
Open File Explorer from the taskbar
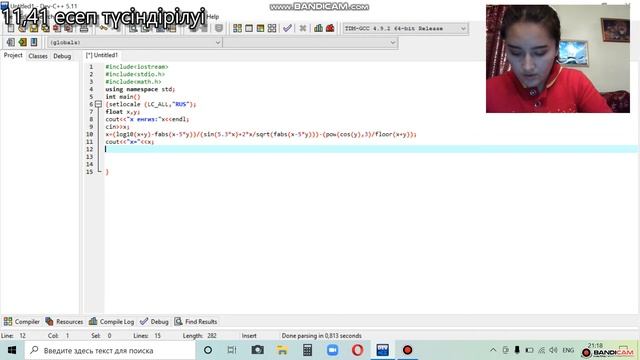point(282,350)
